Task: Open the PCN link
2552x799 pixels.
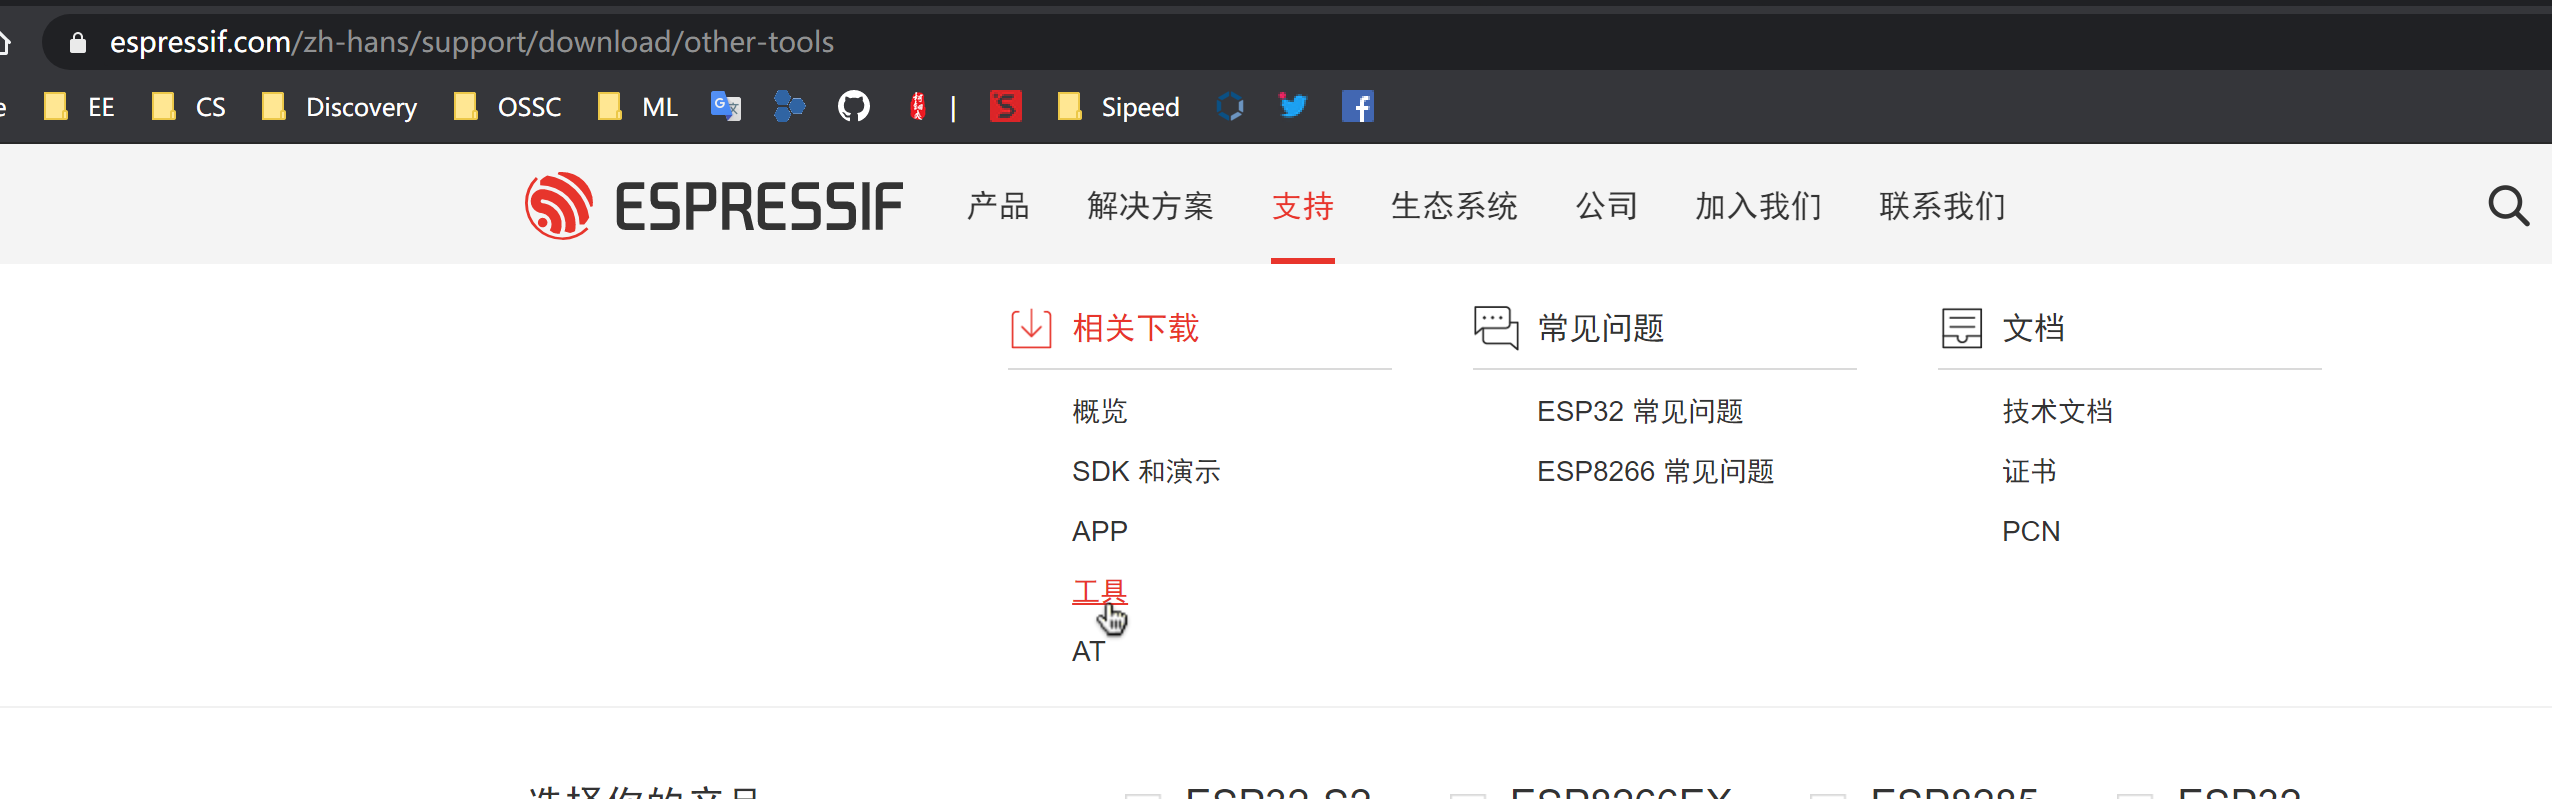Action: click(x=2031, y=531)
